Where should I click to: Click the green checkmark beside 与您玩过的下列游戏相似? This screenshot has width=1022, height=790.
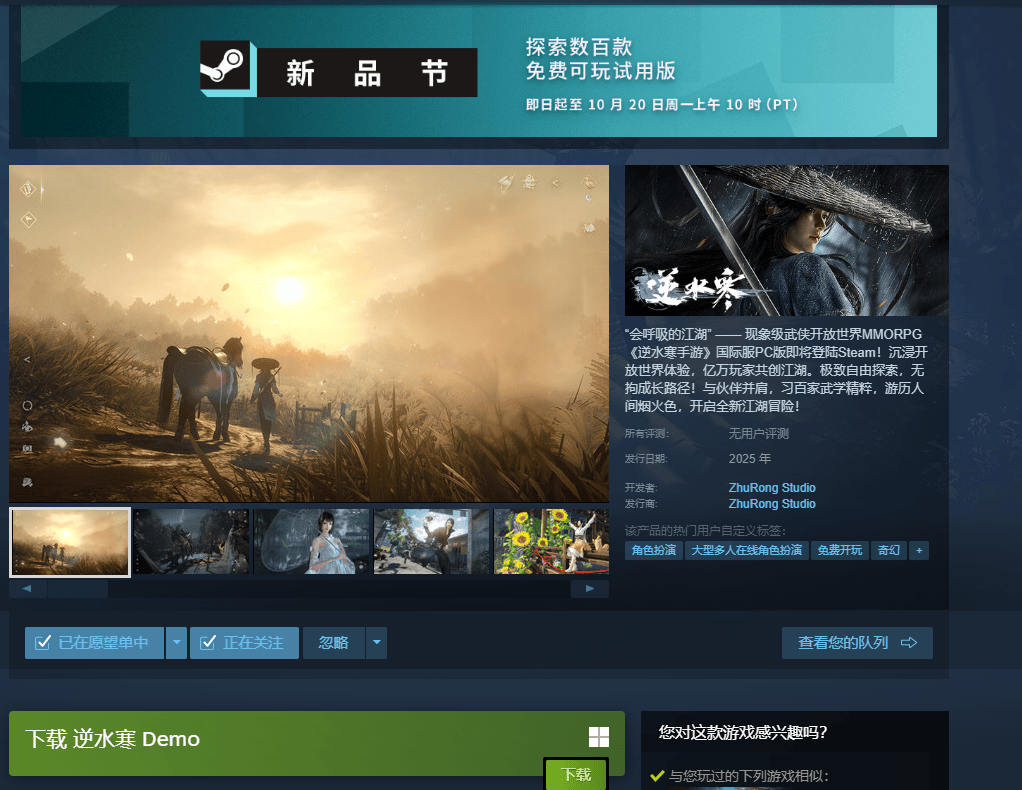[657, 775]
